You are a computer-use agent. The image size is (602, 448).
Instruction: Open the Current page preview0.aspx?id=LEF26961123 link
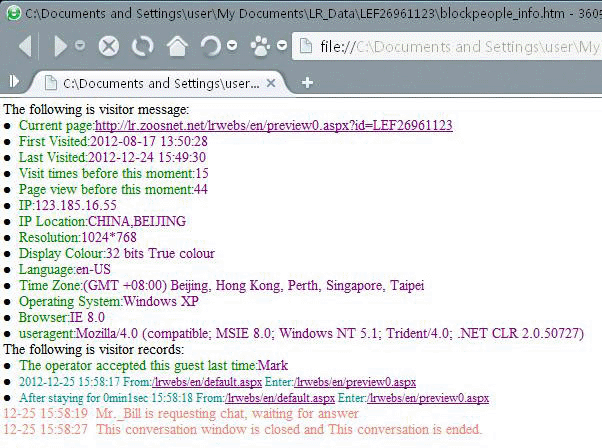(274, 126)
